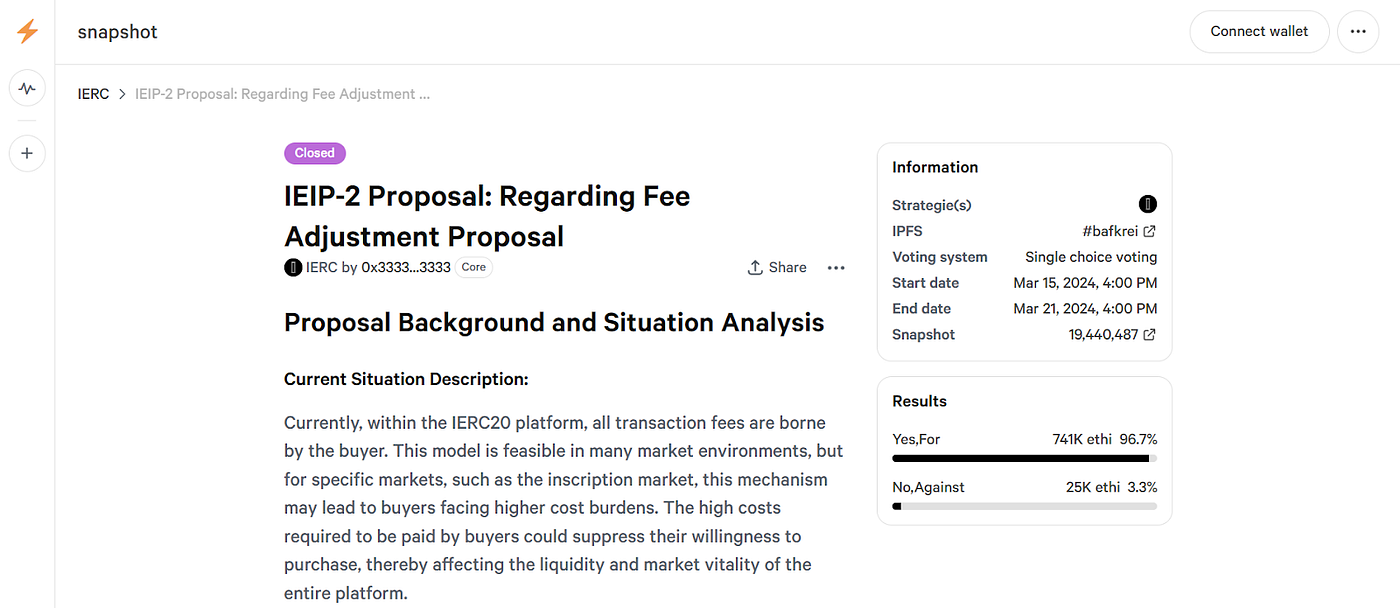The width and height of the screenshot is (1400, 608).
Task: Click the 19,440,487 snapshot block link
Action: (x=1103, y=335)
